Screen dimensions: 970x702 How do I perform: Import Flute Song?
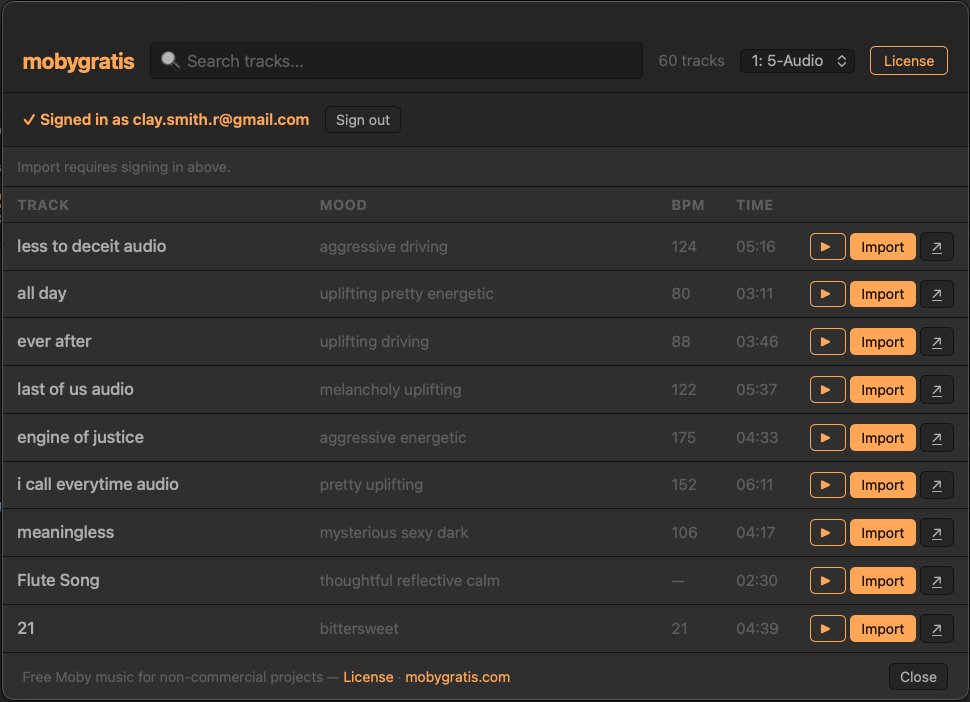pos(882,581)
